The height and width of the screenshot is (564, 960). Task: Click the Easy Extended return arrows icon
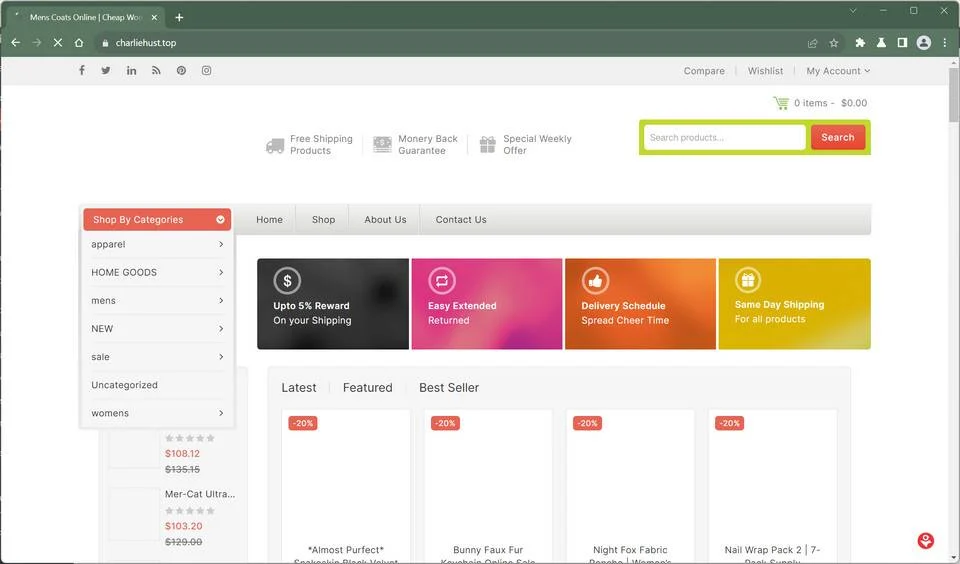[x=441, y=281]
